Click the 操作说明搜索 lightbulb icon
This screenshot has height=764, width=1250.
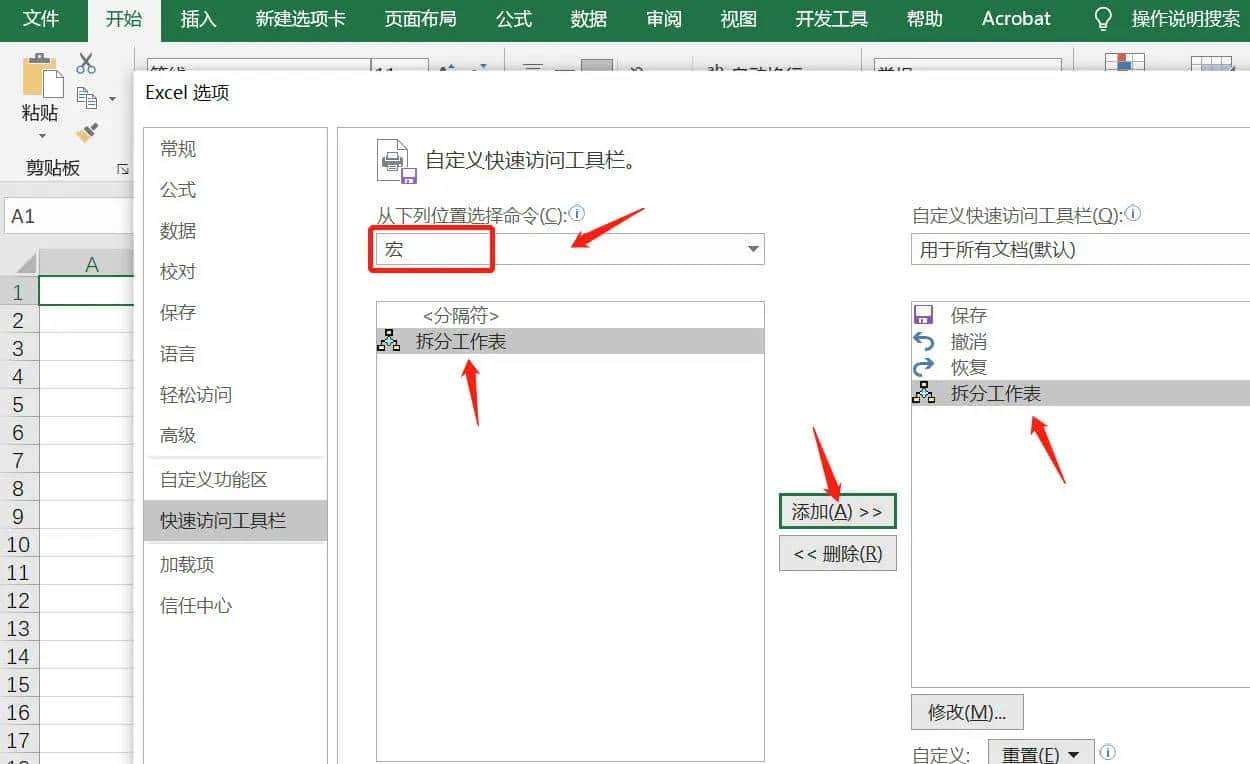1101,17
